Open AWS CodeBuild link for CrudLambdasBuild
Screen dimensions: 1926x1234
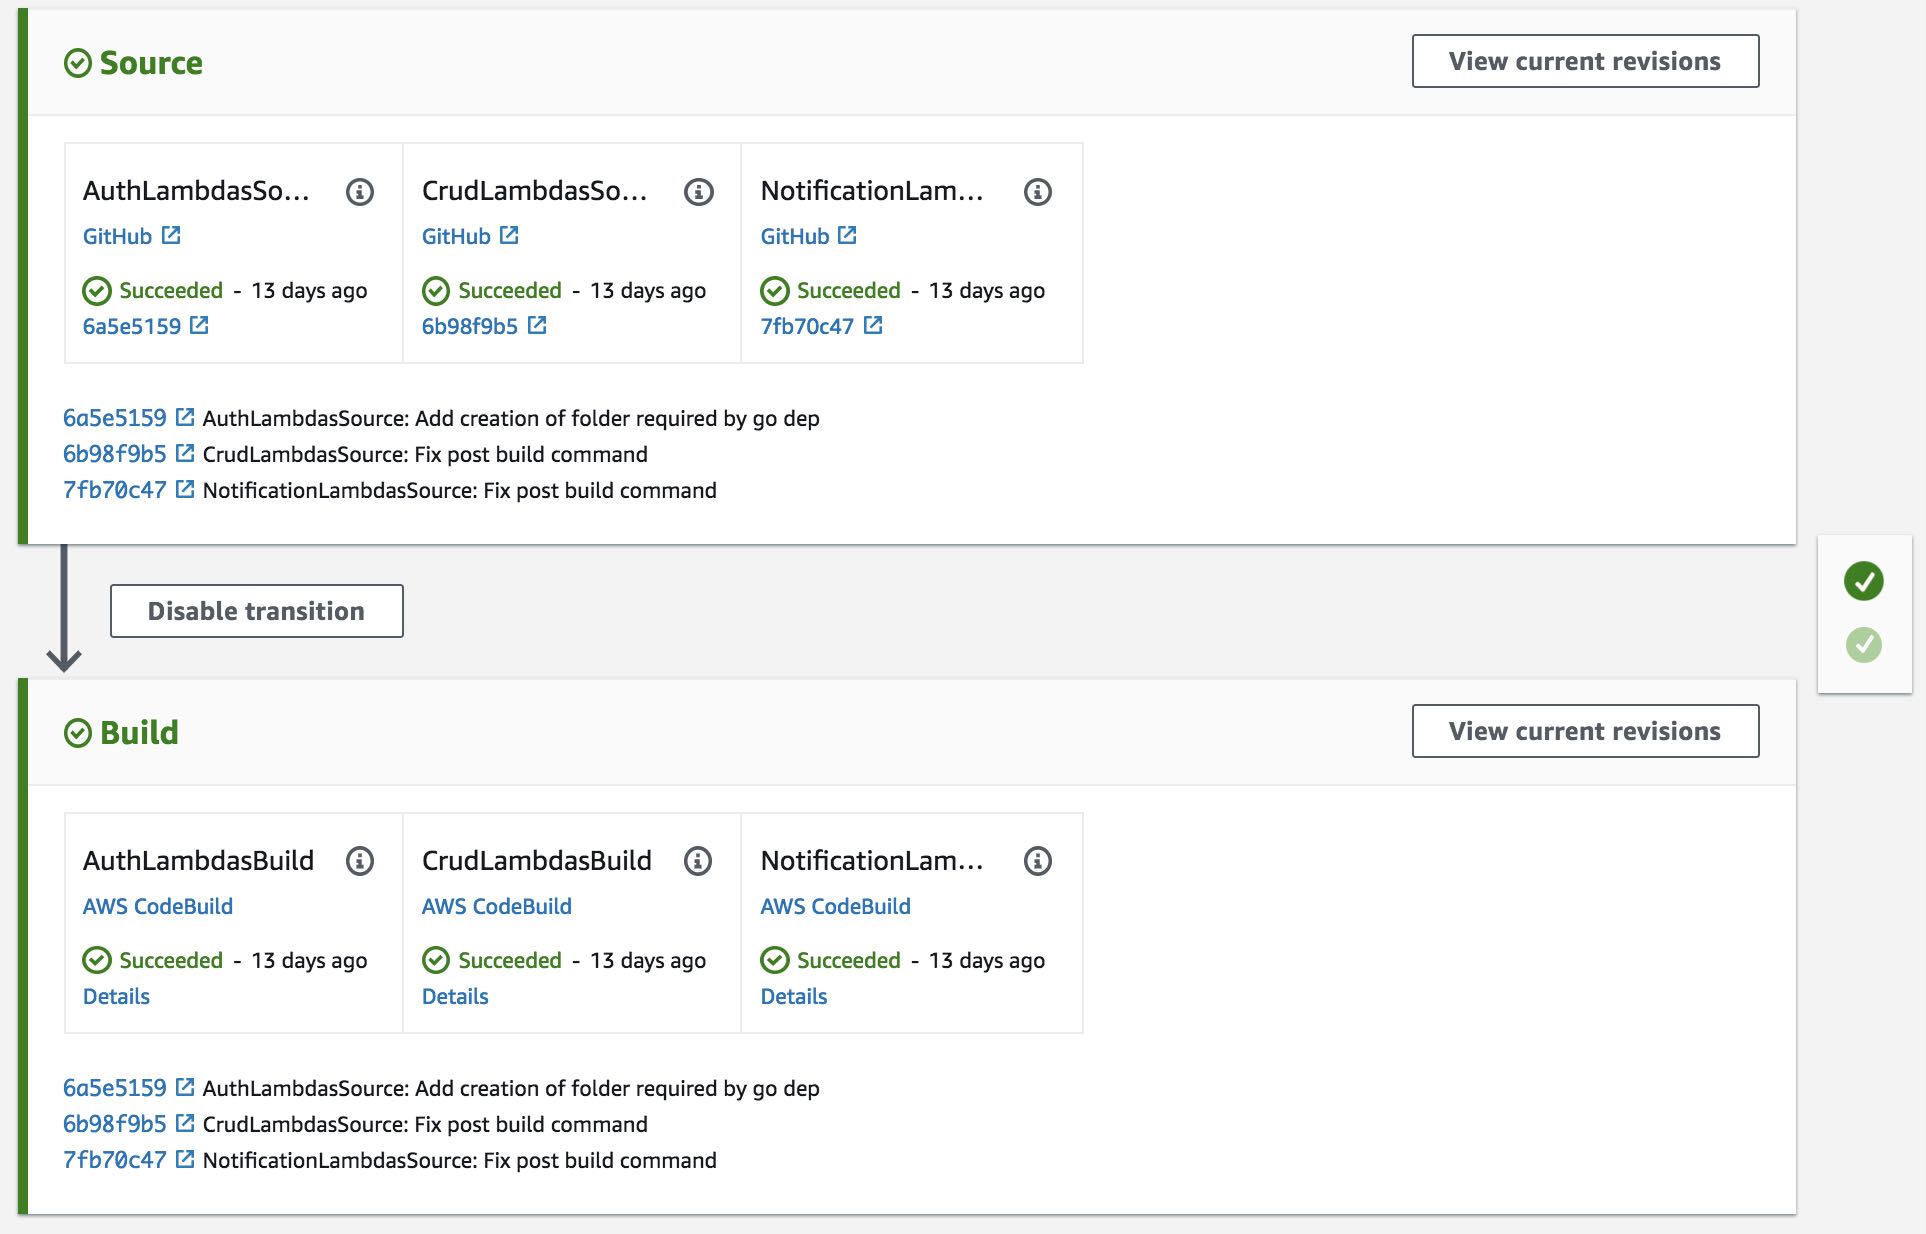(x=496, y=907)
